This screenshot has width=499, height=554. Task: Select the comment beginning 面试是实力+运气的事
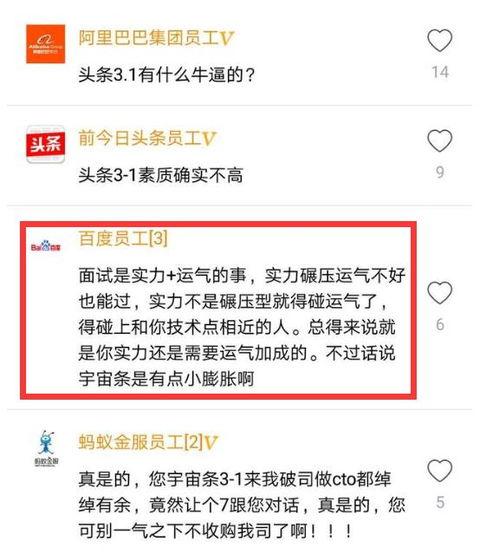click(x=242, y=327)
